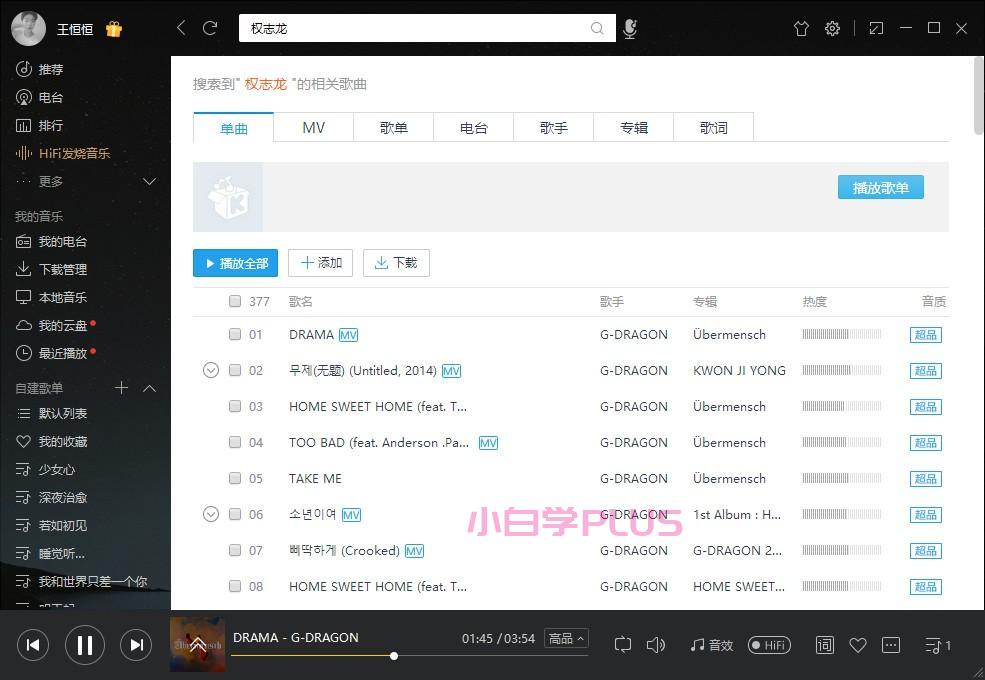Refresh the page with the reload icon
This screenshot has width=985, height=680.
pyautogui.click(x=210, y=28)
